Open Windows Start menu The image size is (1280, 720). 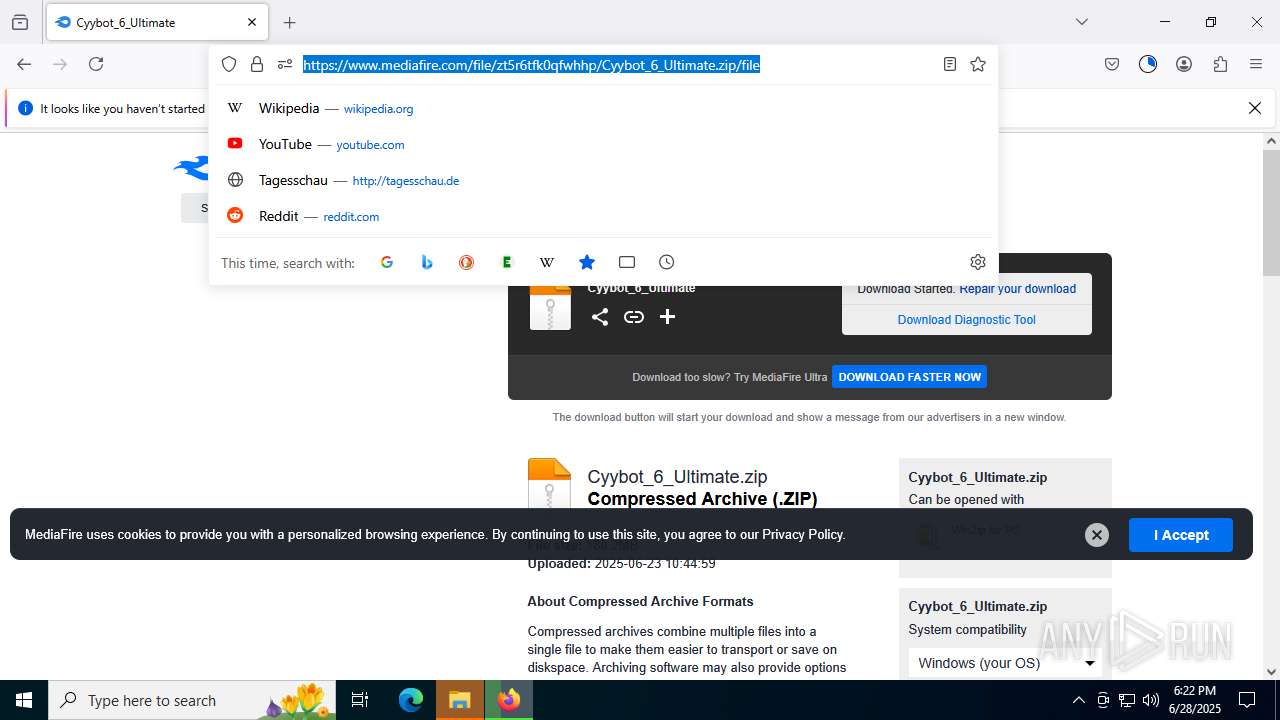24,700
